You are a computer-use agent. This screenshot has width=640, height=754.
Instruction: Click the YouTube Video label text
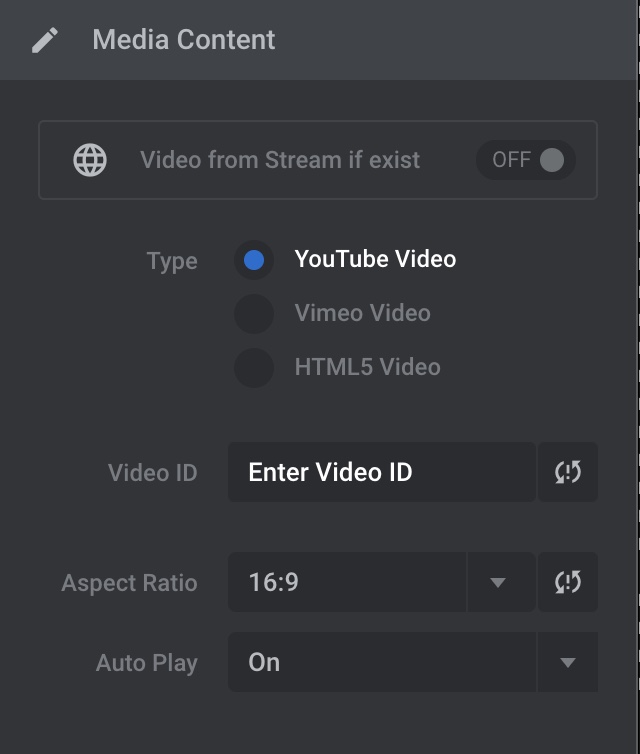376,259
